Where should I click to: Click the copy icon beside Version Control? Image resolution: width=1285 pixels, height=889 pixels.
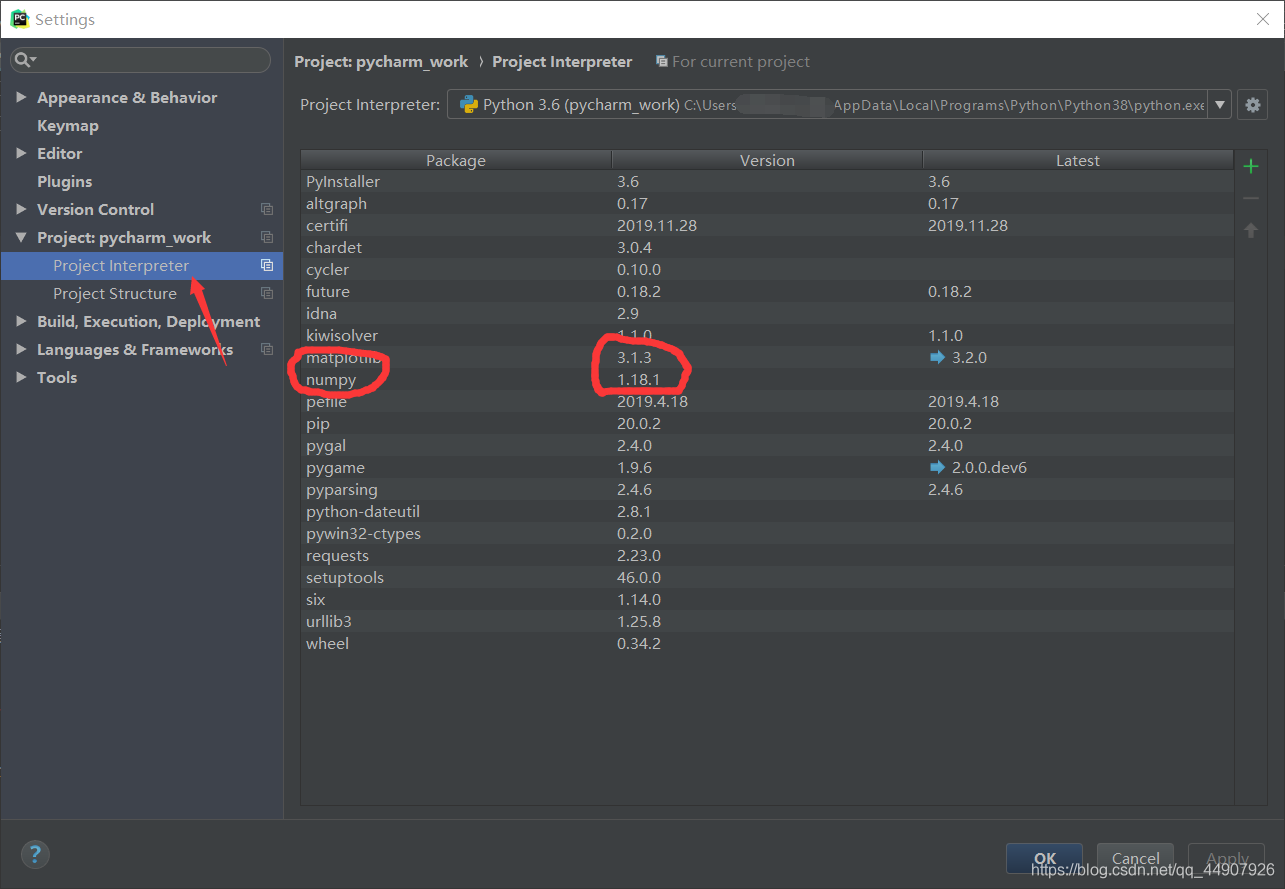pos(266,209)
